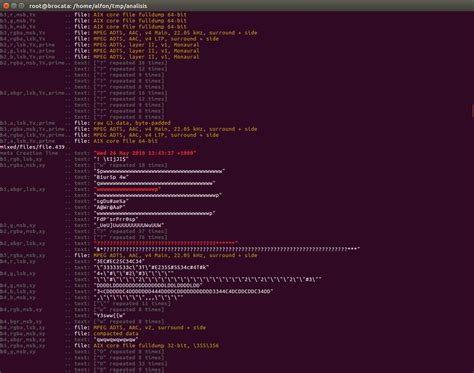Click the red "wwwwww...p" highlighted string
This screenshot has height=373, width=474.
[127, 189]
